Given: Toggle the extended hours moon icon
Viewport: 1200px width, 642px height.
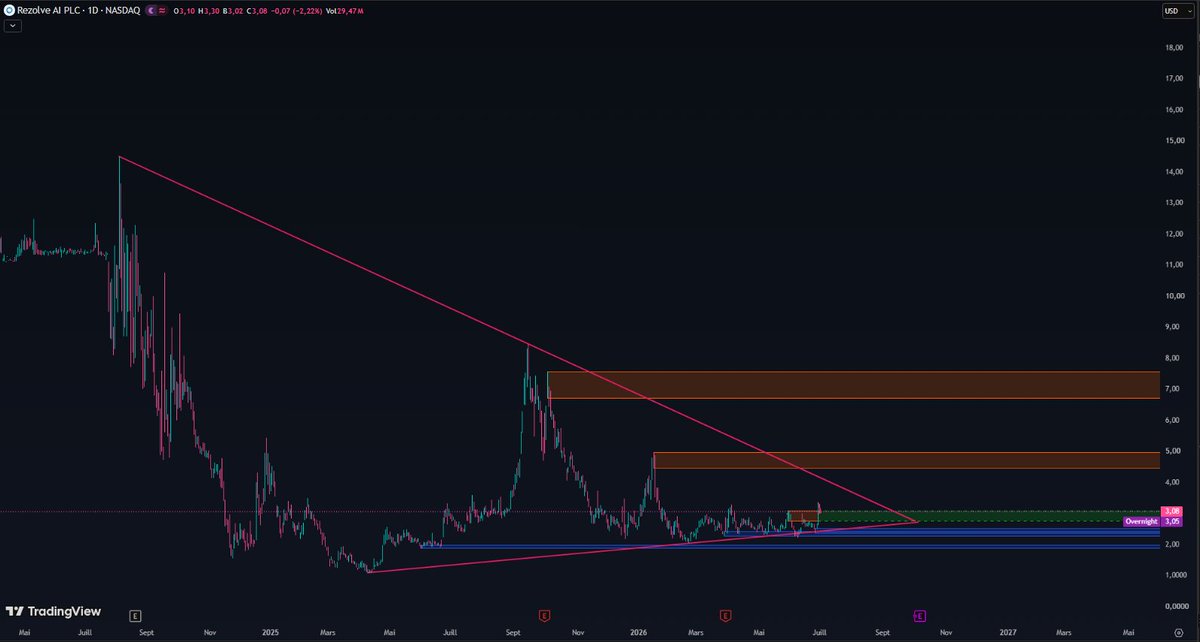Looking at the screenshot, I should [x=152, y=10].
